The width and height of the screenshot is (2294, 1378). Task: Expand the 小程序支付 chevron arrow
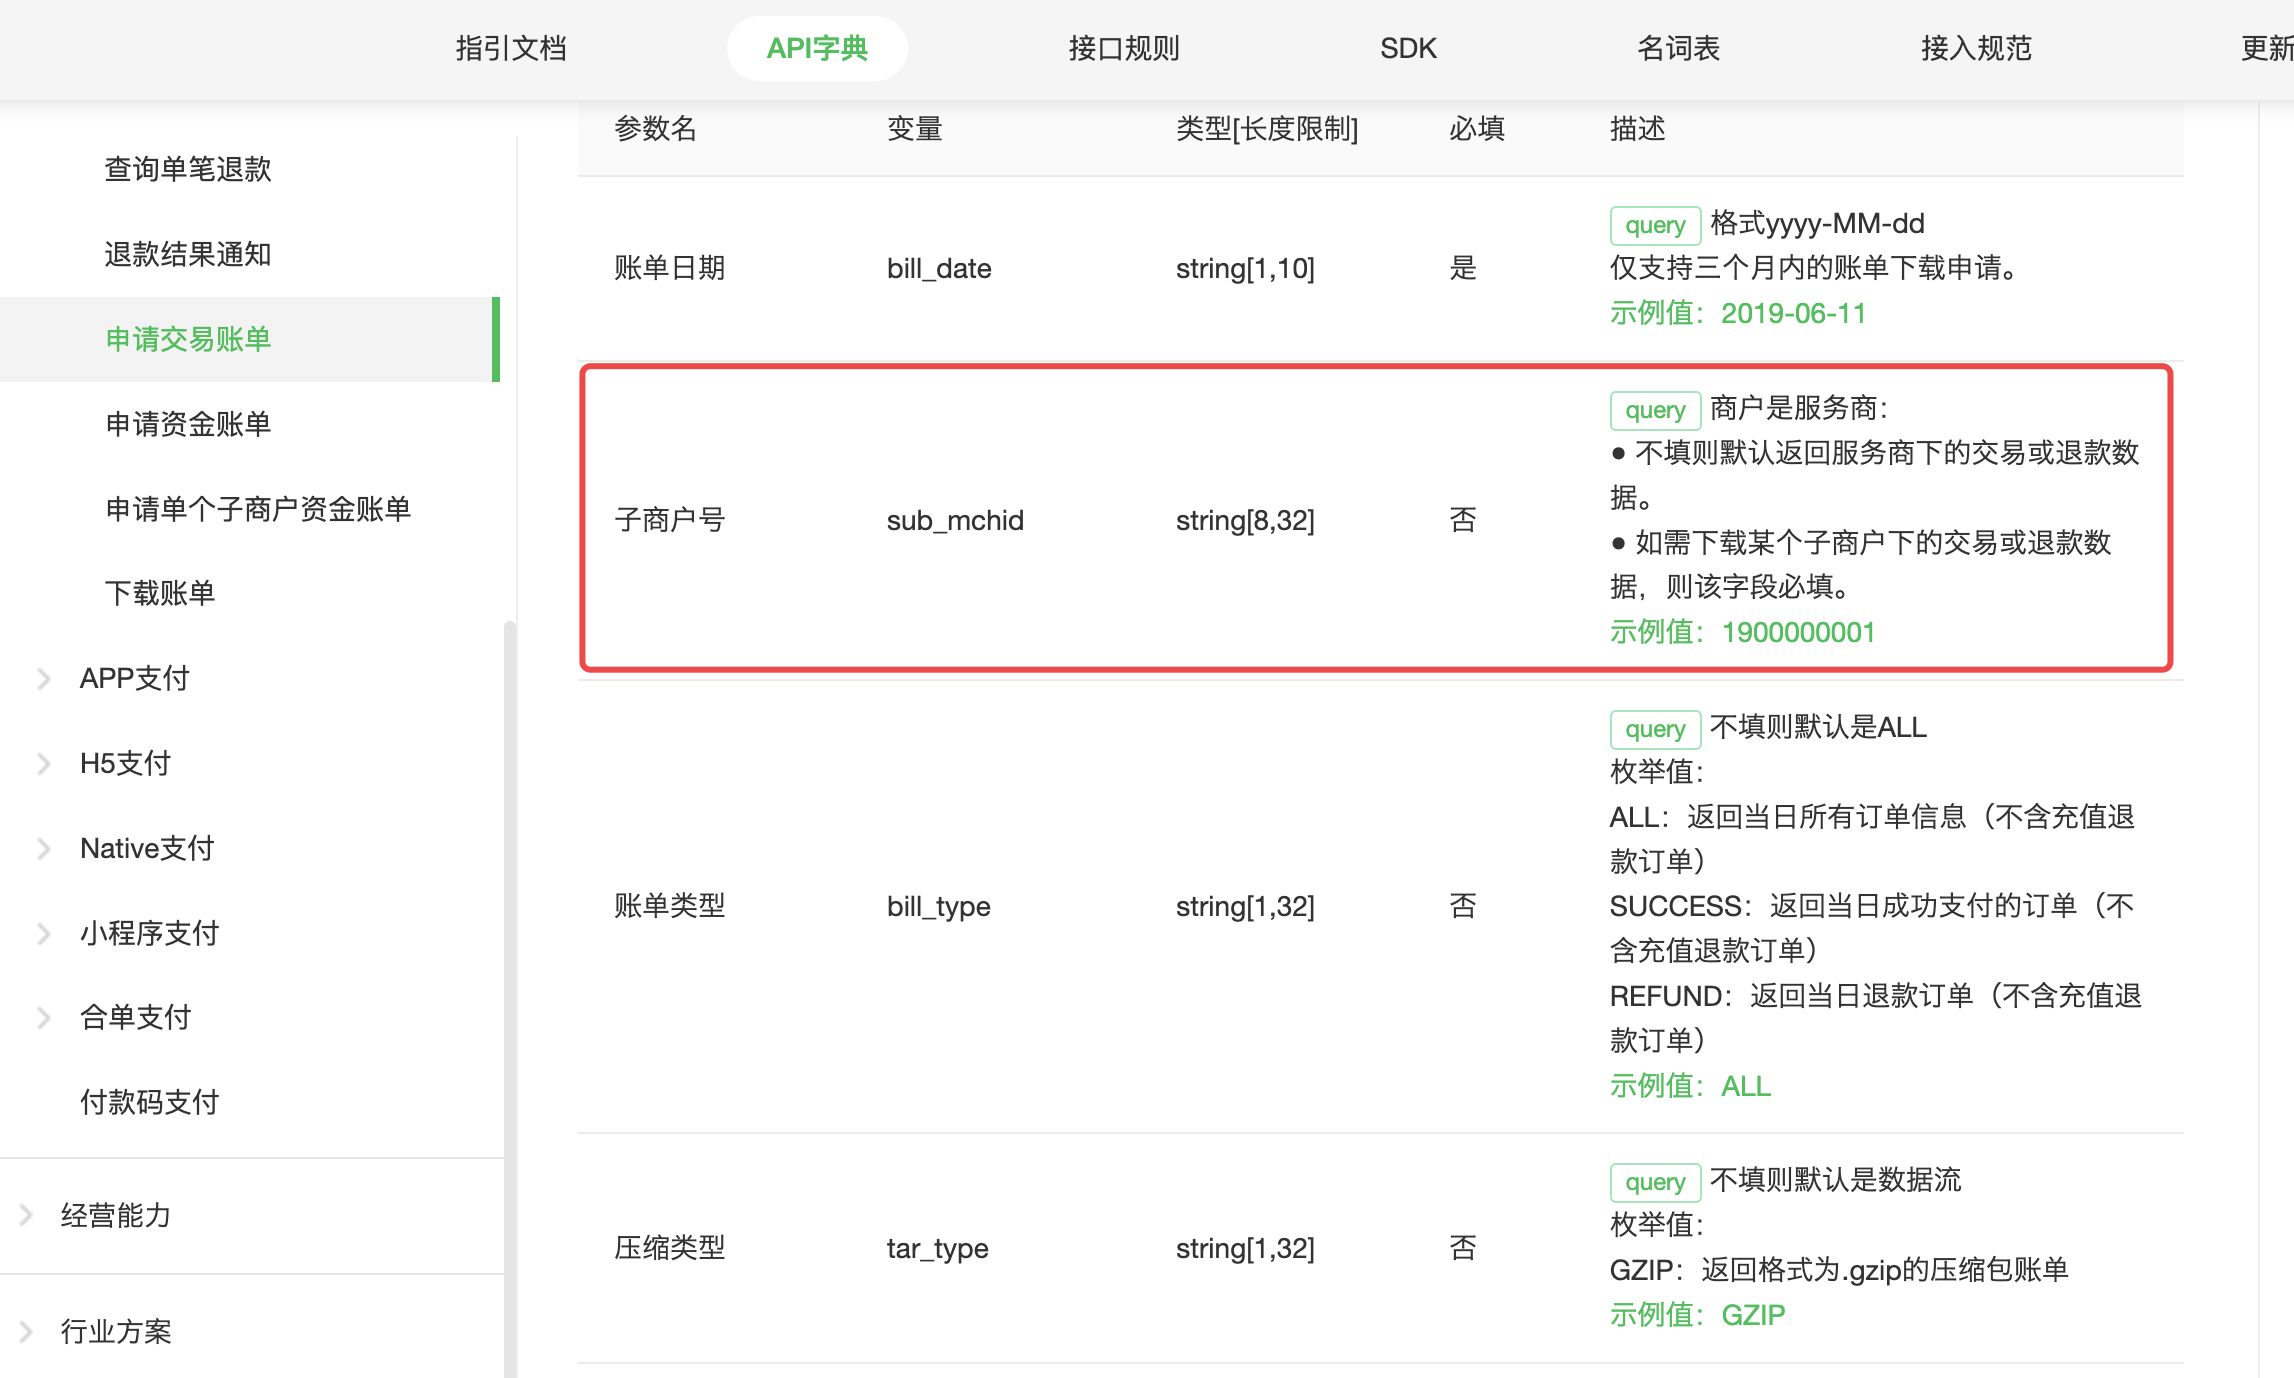[43, 934]
